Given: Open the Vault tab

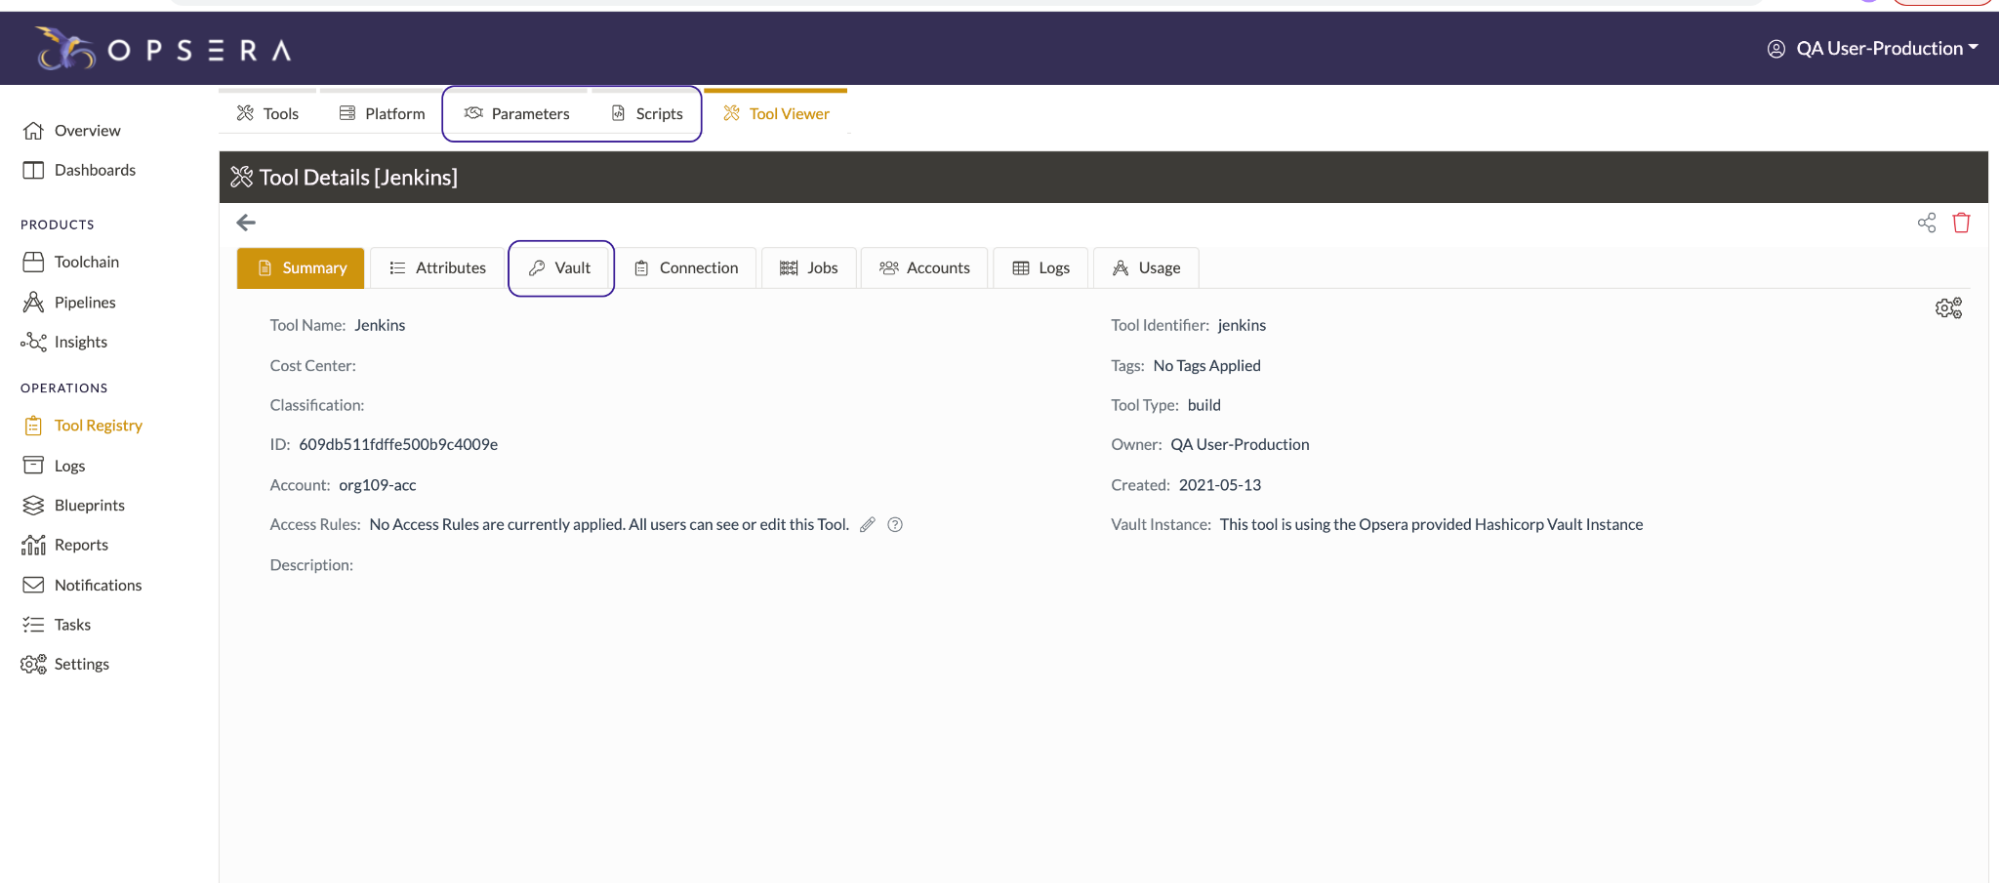Looking at the screenshot, I should click(561, 268).
